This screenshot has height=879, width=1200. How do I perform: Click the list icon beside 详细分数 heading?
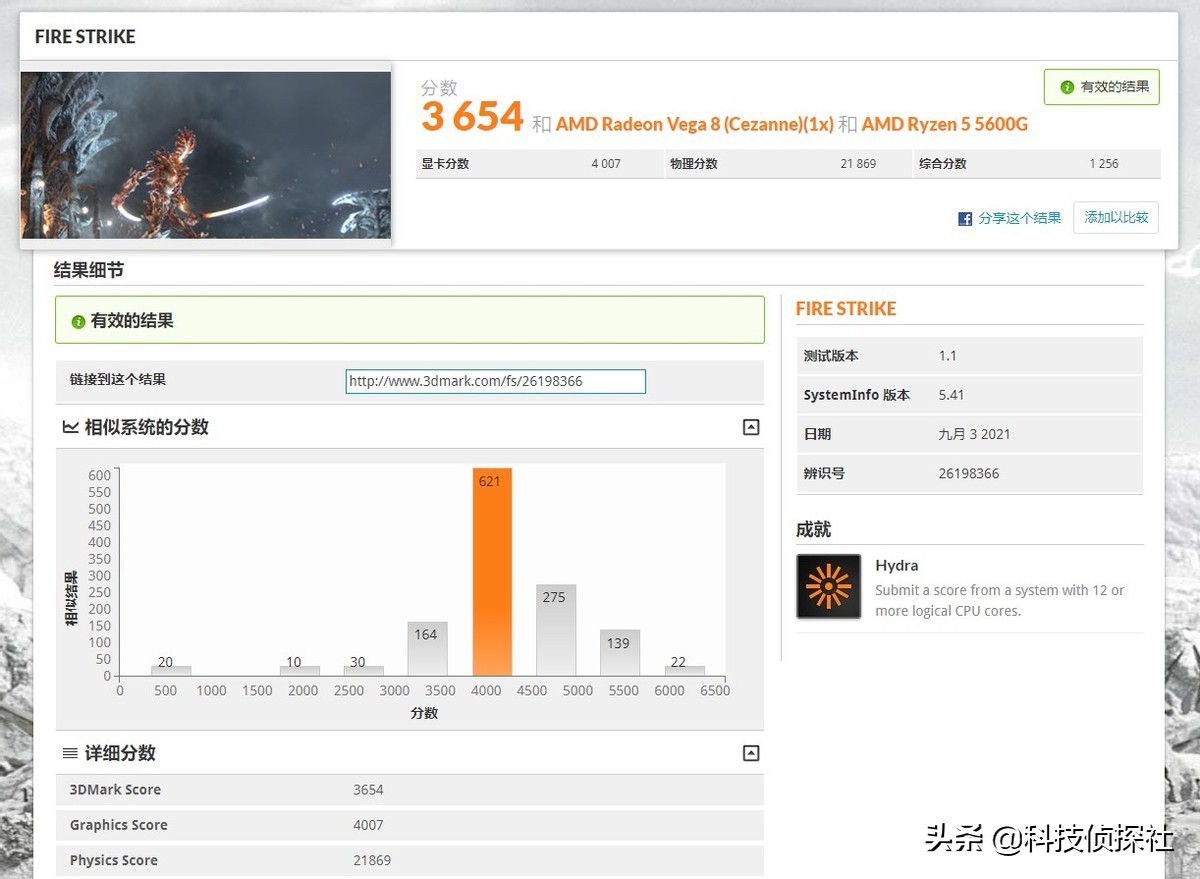[x=68, y=753]
